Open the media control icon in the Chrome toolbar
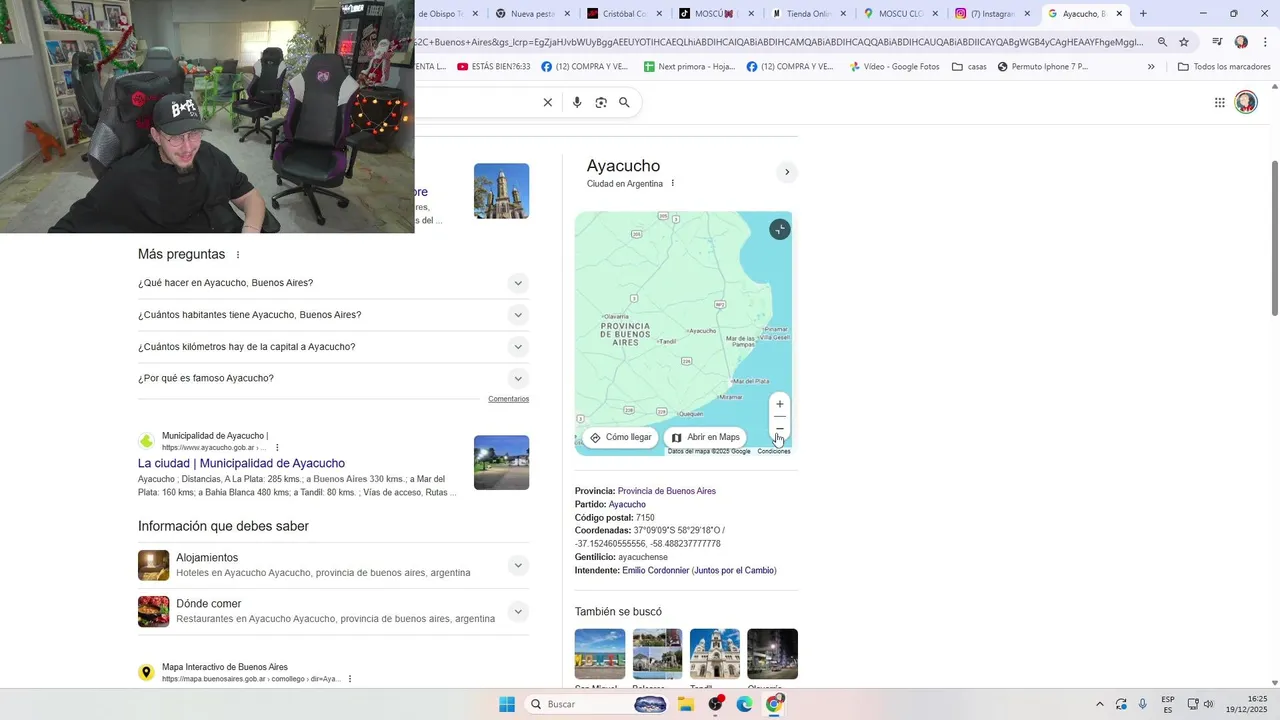 pos(1217,42)
